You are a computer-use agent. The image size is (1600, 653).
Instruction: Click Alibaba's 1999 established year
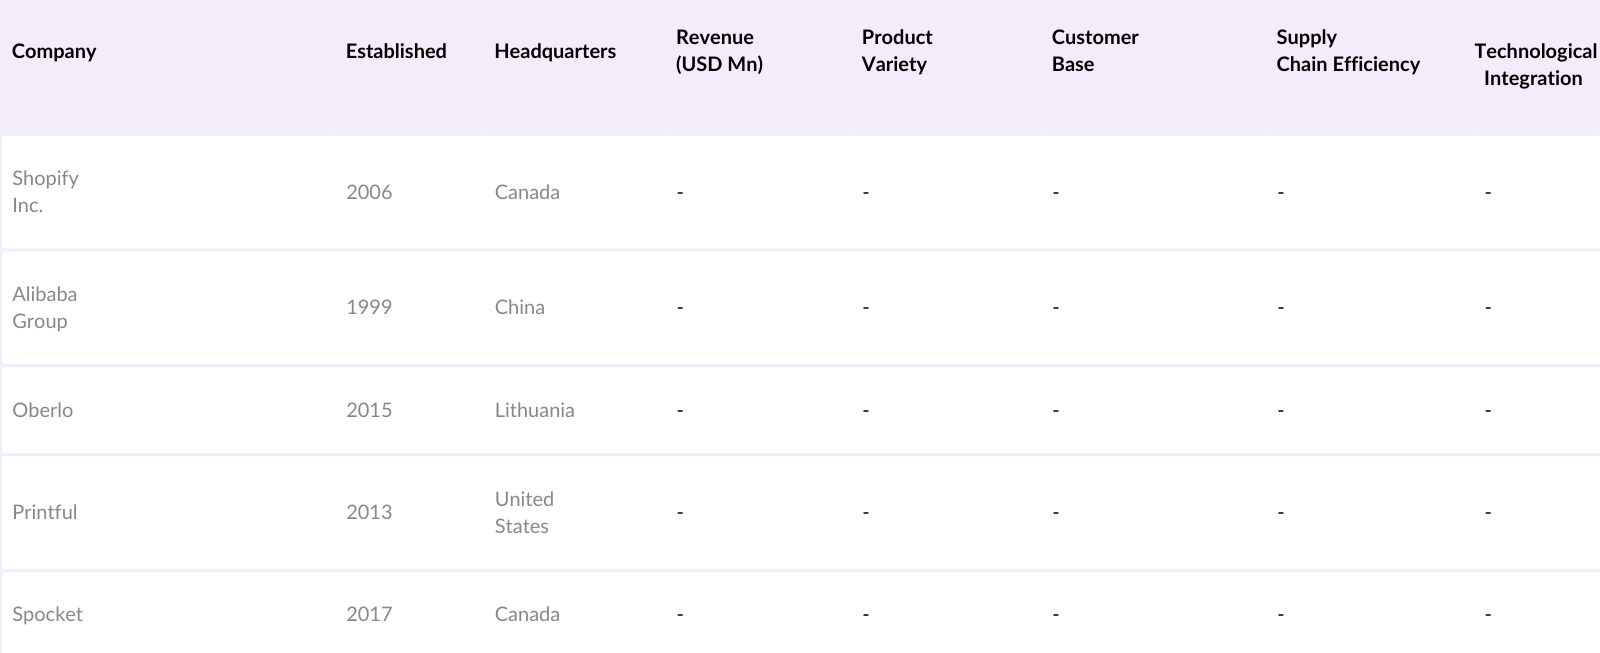[369, 307]
